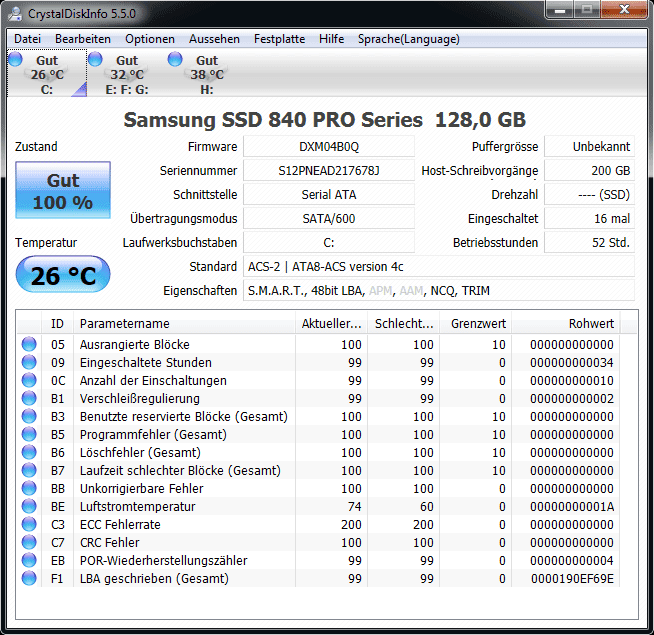Select the Verschleißregulierung parameter name
Image resolution: width=654 pixels, height=635 pixels.
click(x=140, y=398)
